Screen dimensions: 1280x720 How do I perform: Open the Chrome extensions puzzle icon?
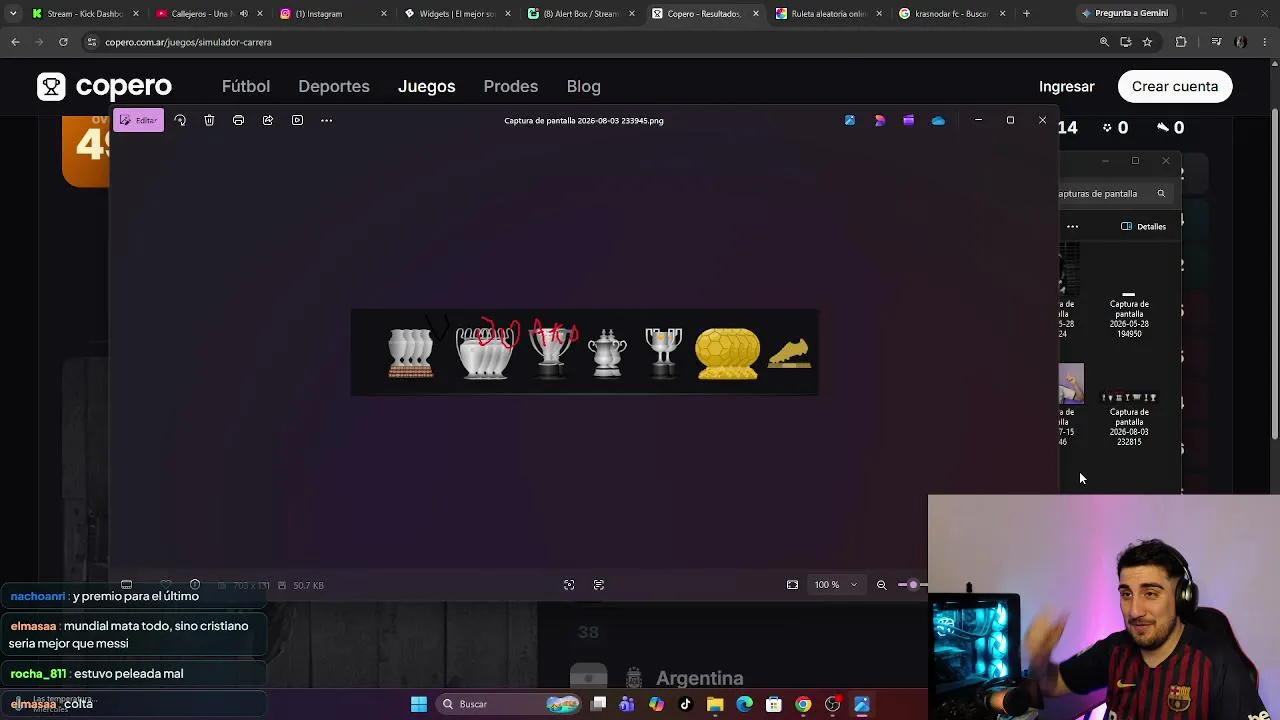click(x=1181, y=42)
